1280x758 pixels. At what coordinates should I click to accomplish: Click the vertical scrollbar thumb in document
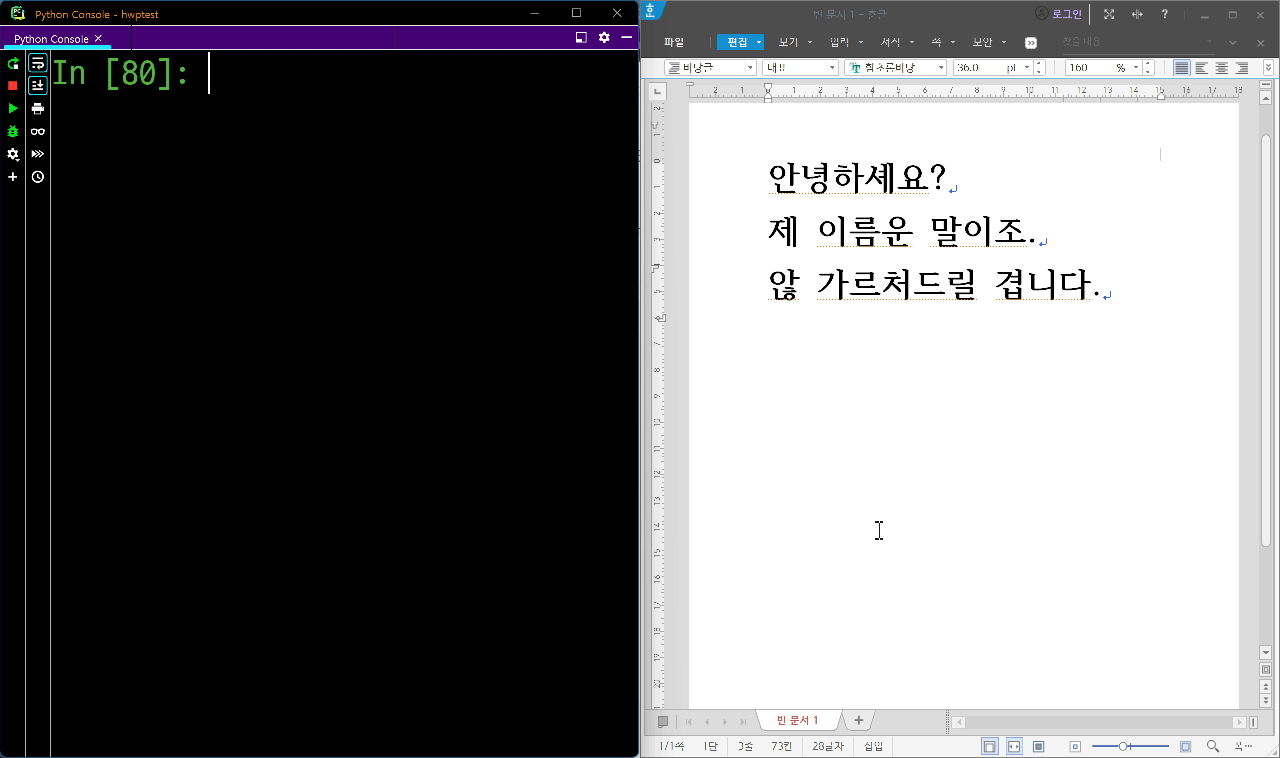[1266, 340]
